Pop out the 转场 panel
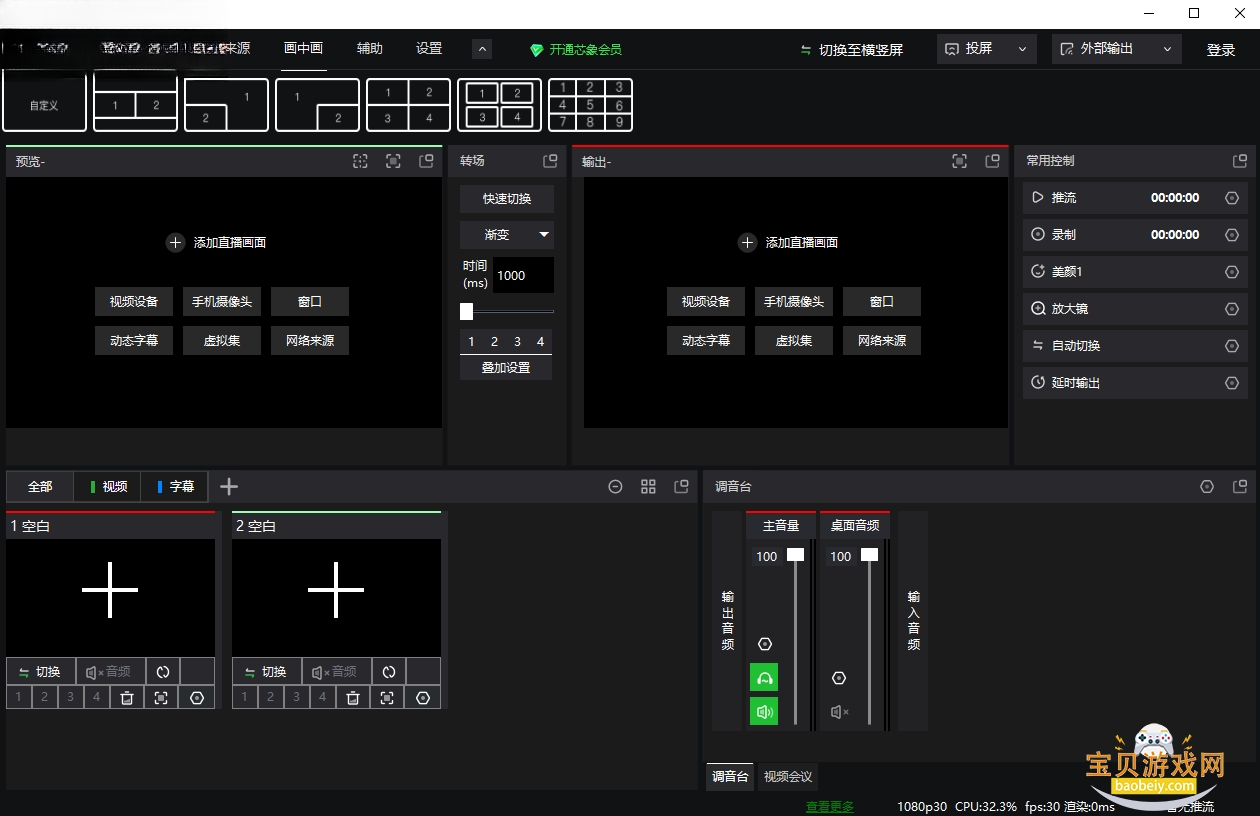Image resolution: width=1260 pixels, height=816 pixels. pyautogui.click(x=550, y=161)
